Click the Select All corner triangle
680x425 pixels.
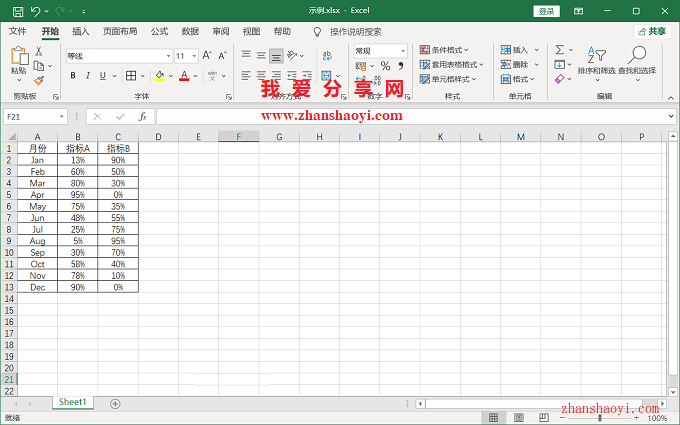coord(12,137)
